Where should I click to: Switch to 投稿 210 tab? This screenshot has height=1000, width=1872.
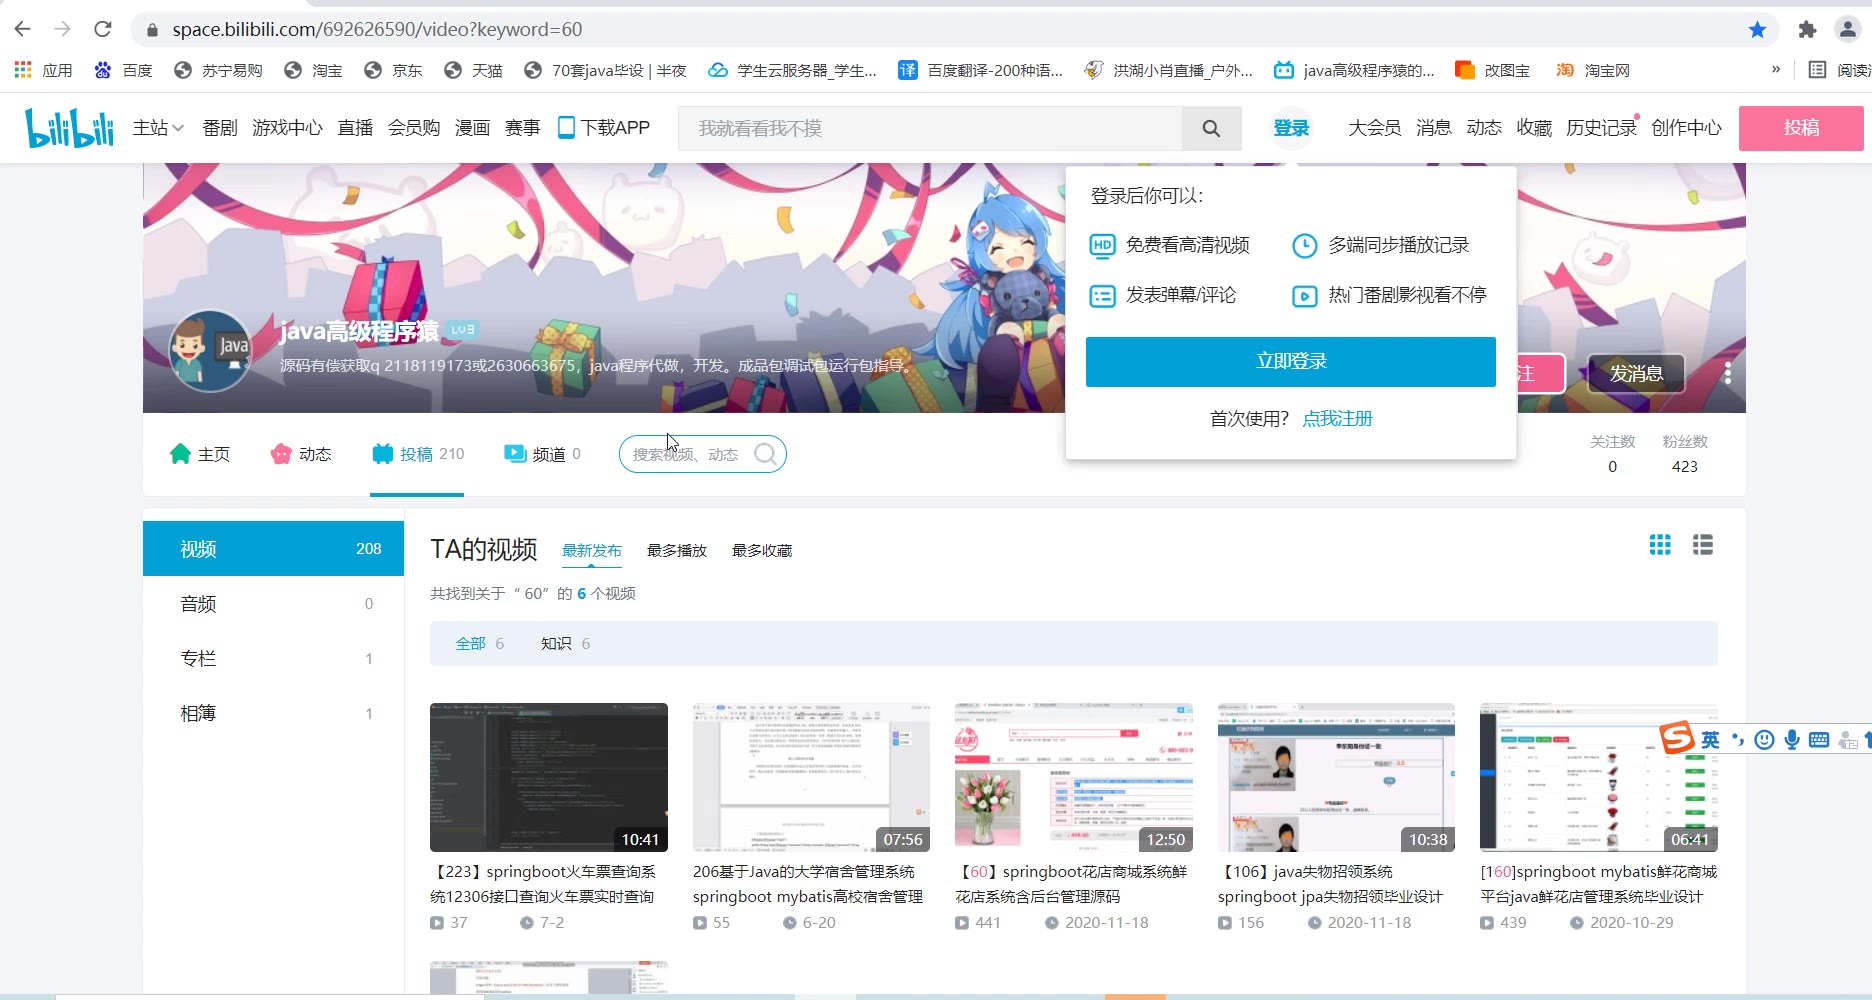tap(418, 454)
